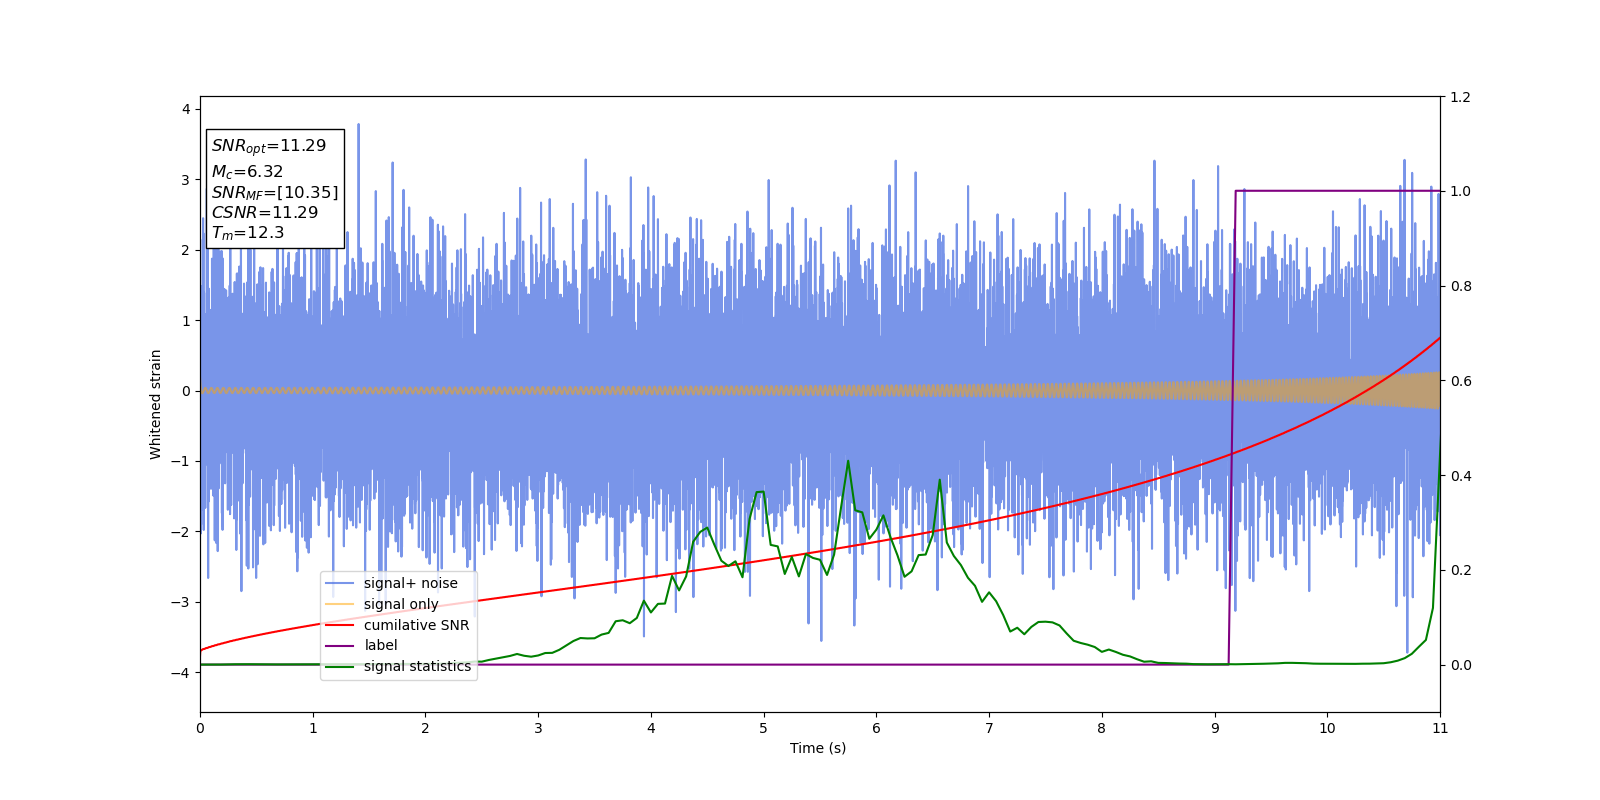Click the 'Time (s)' x-axis label
This screenshot has height=800, width=1600.
pos(818,748)
